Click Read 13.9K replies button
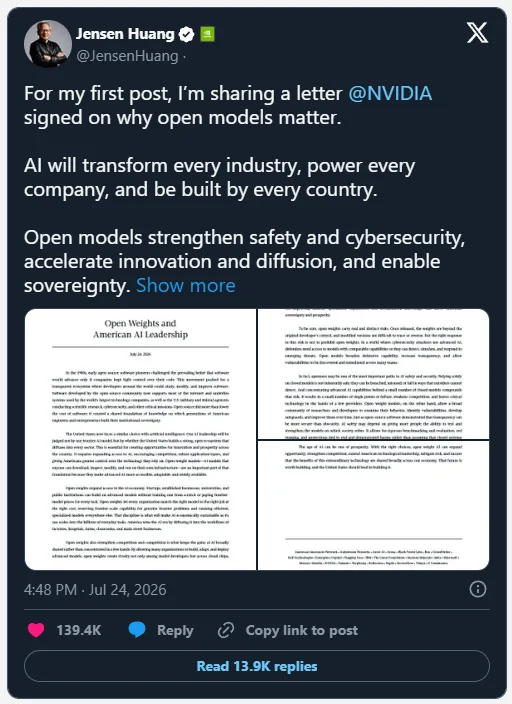 [x=257, y=666]
